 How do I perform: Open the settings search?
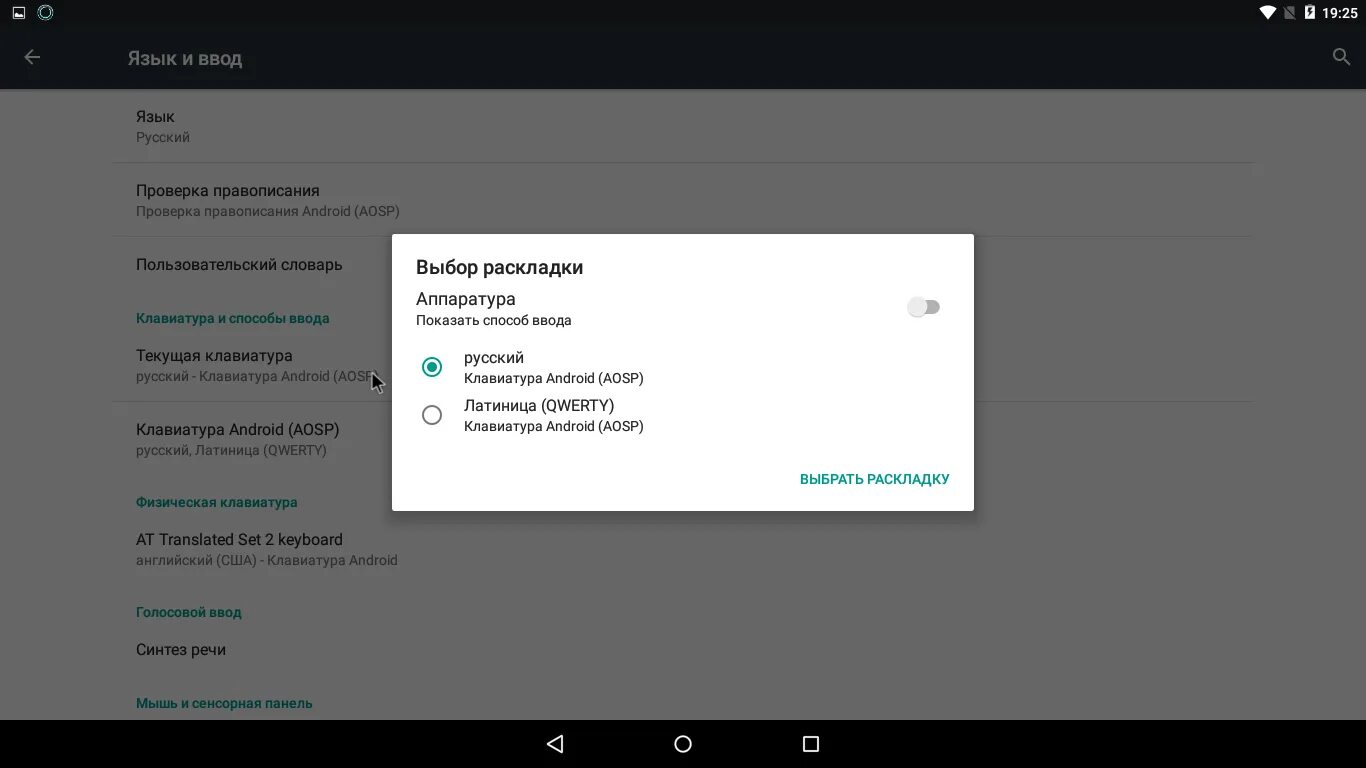[x=1340, y=57]
